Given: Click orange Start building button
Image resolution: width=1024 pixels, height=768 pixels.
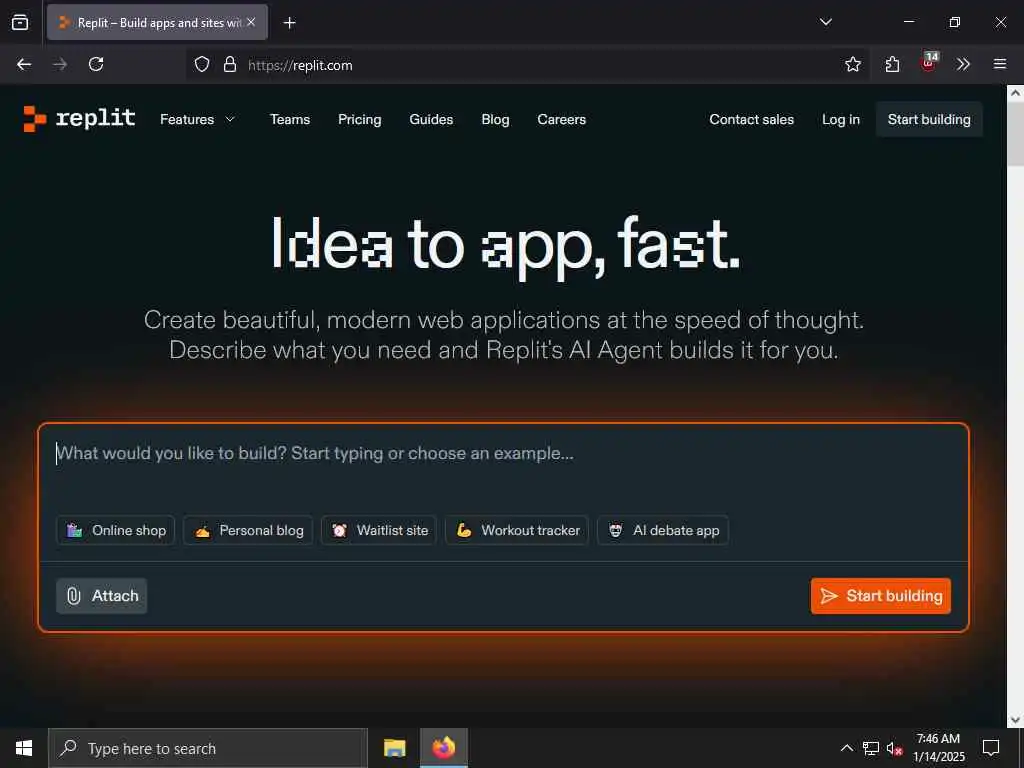Looking at the screenshot, I should (881, 596).
